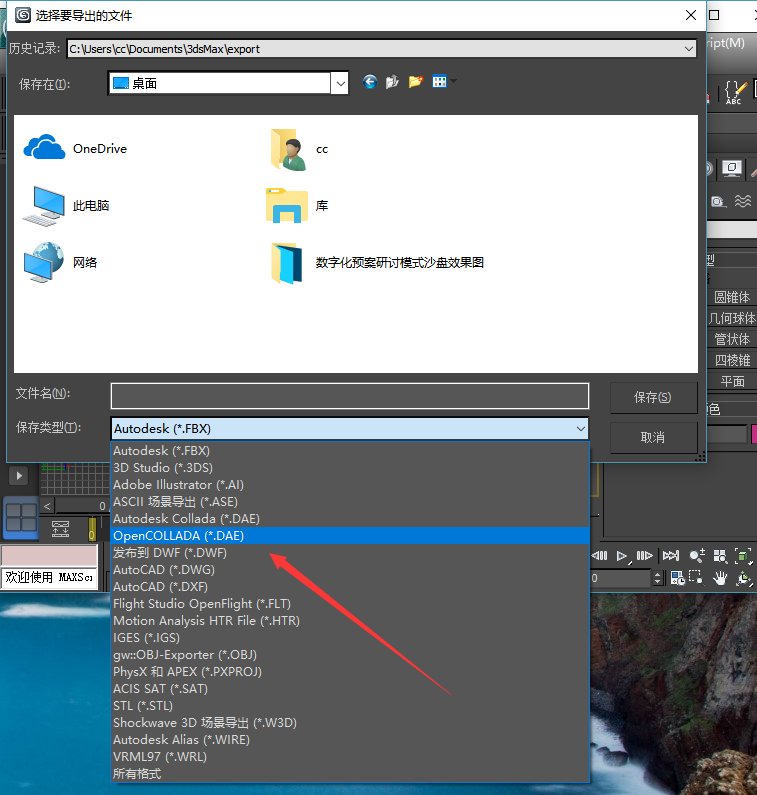Click the 管状体 tube primitive button

732,339
